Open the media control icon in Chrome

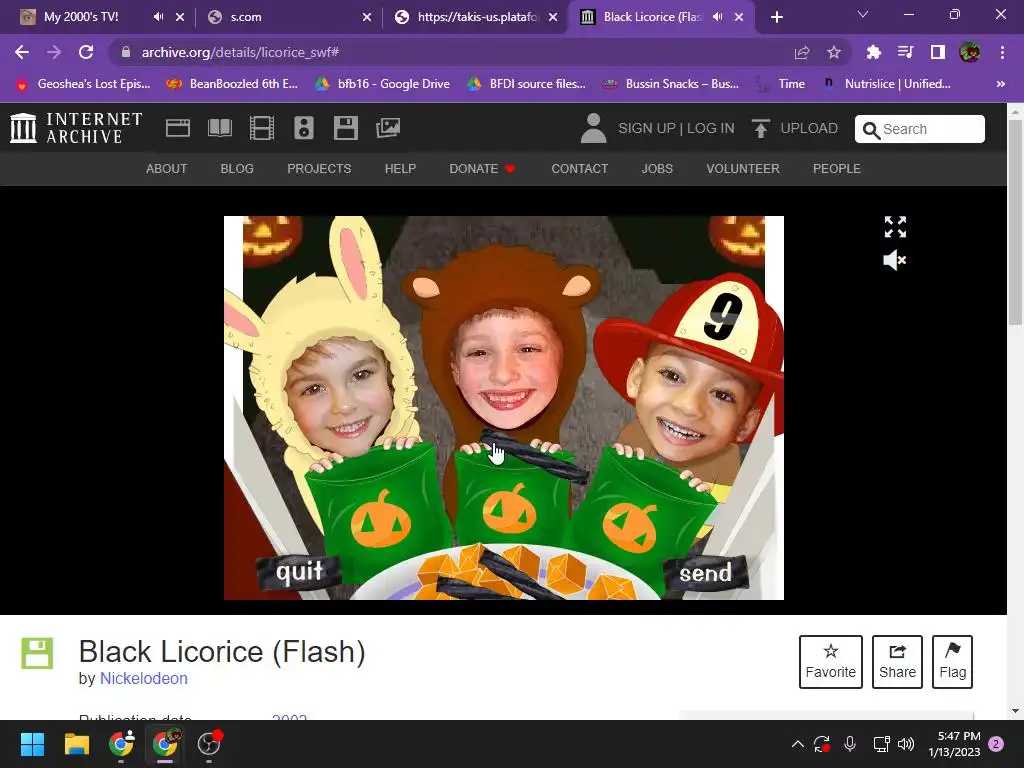point(905,52)
